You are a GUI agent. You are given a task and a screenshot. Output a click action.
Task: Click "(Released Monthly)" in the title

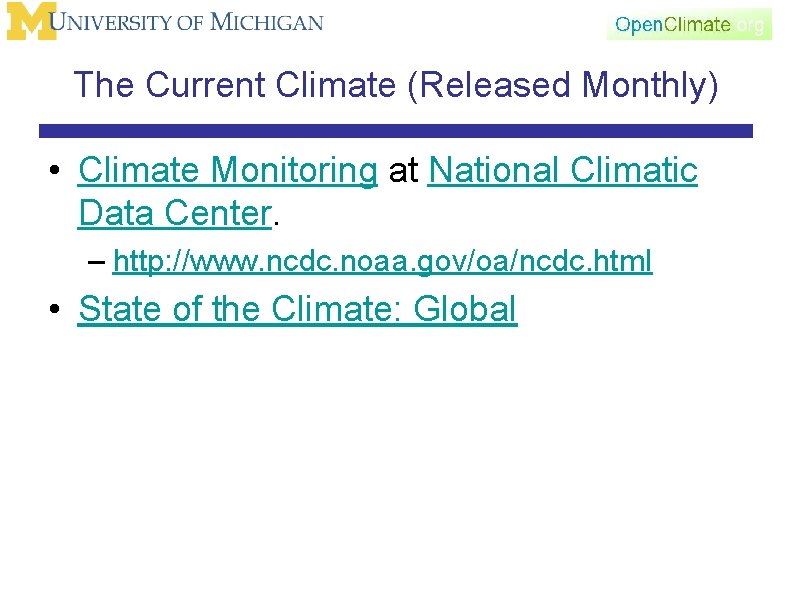tap(563, 85)
